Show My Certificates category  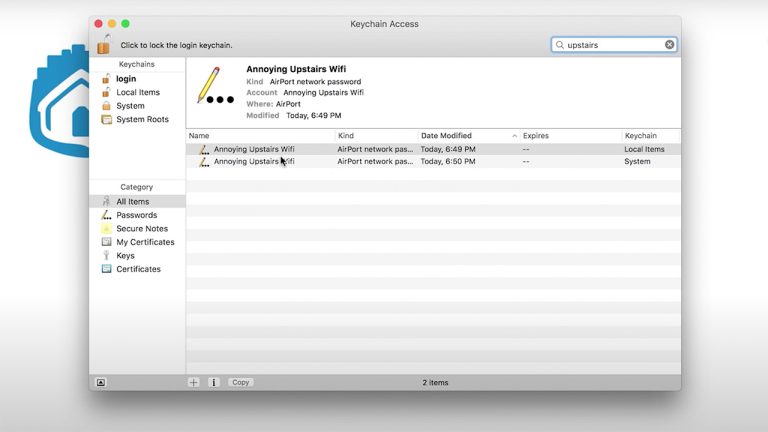[x=145, y=242]
